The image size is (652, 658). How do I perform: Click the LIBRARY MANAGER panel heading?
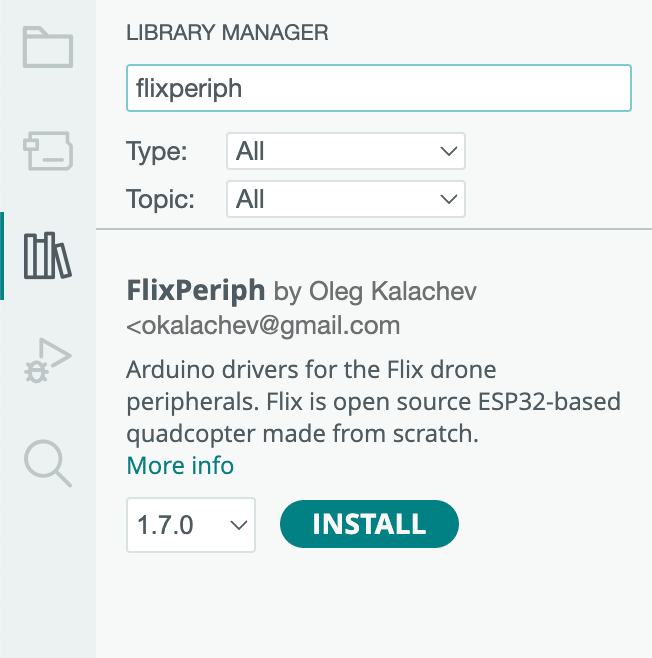point(227,33)
